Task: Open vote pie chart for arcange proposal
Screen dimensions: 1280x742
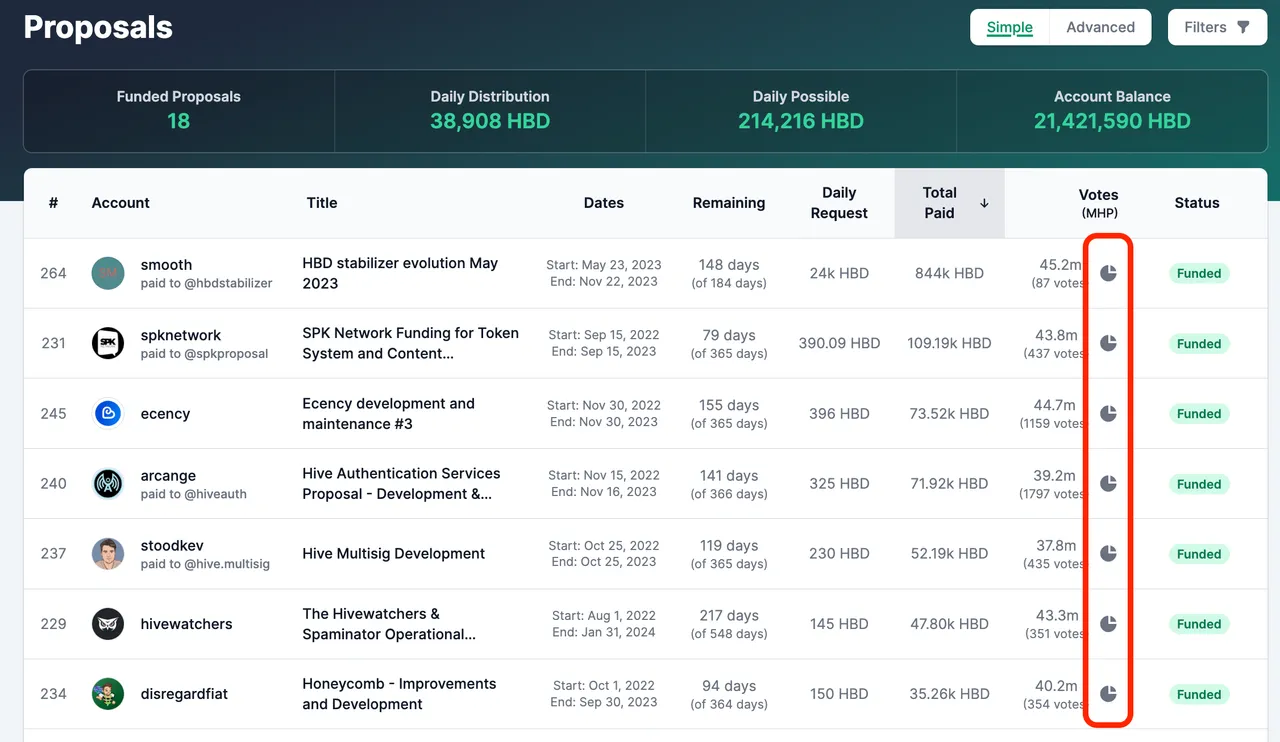Action: (x=1108, y=483)
